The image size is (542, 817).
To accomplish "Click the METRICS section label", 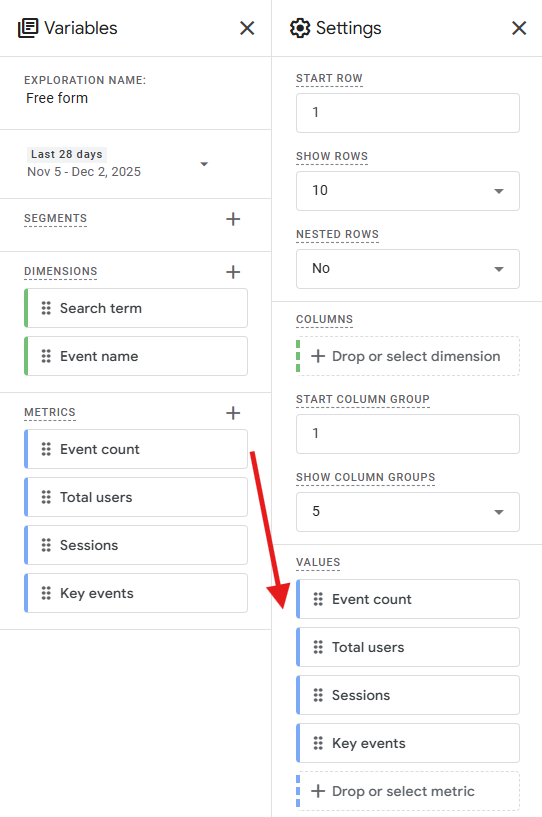I will click(50, 412).
